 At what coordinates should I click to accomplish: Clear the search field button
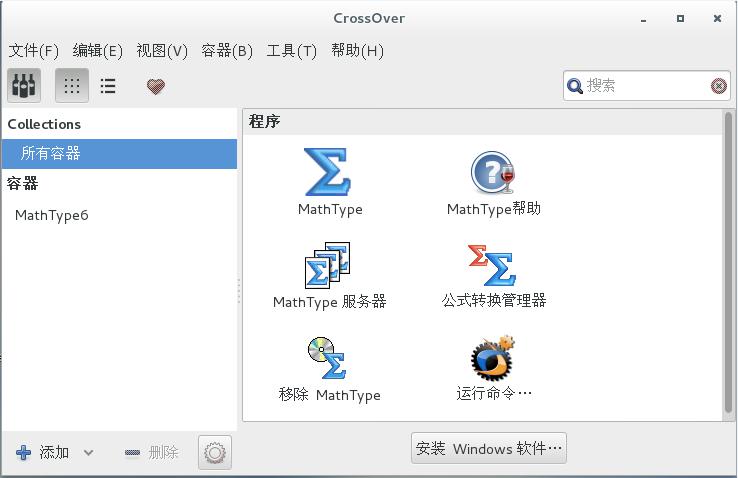(x=719, y=86)
